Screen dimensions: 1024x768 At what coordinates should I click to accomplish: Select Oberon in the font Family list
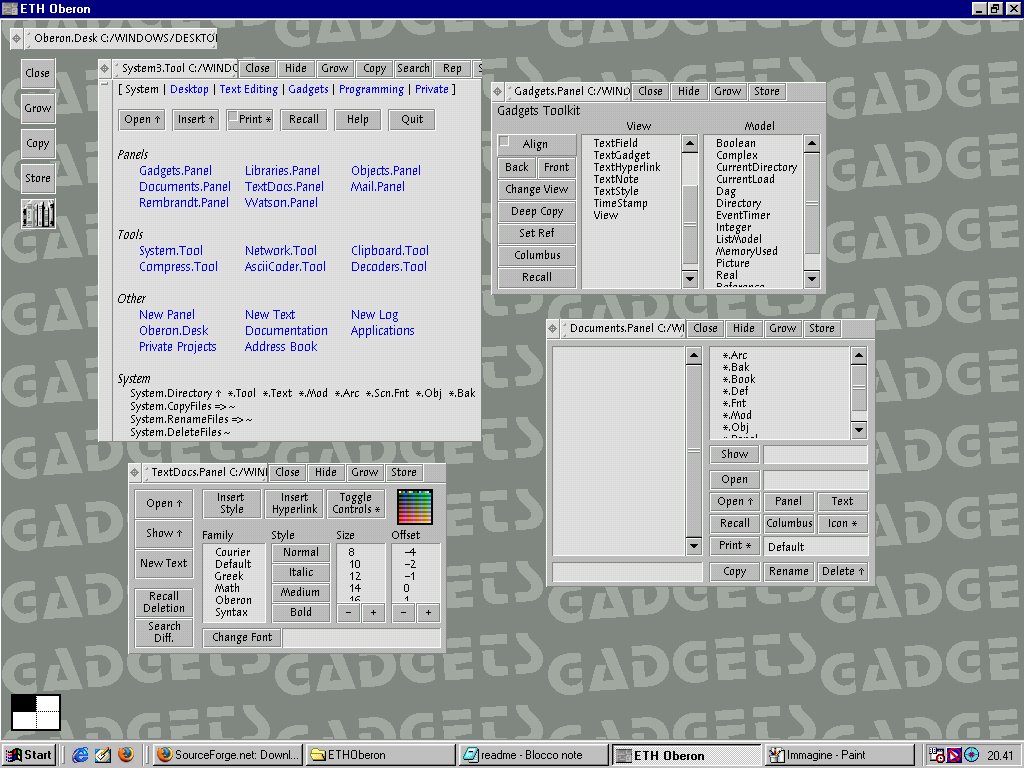click(233, 600)
